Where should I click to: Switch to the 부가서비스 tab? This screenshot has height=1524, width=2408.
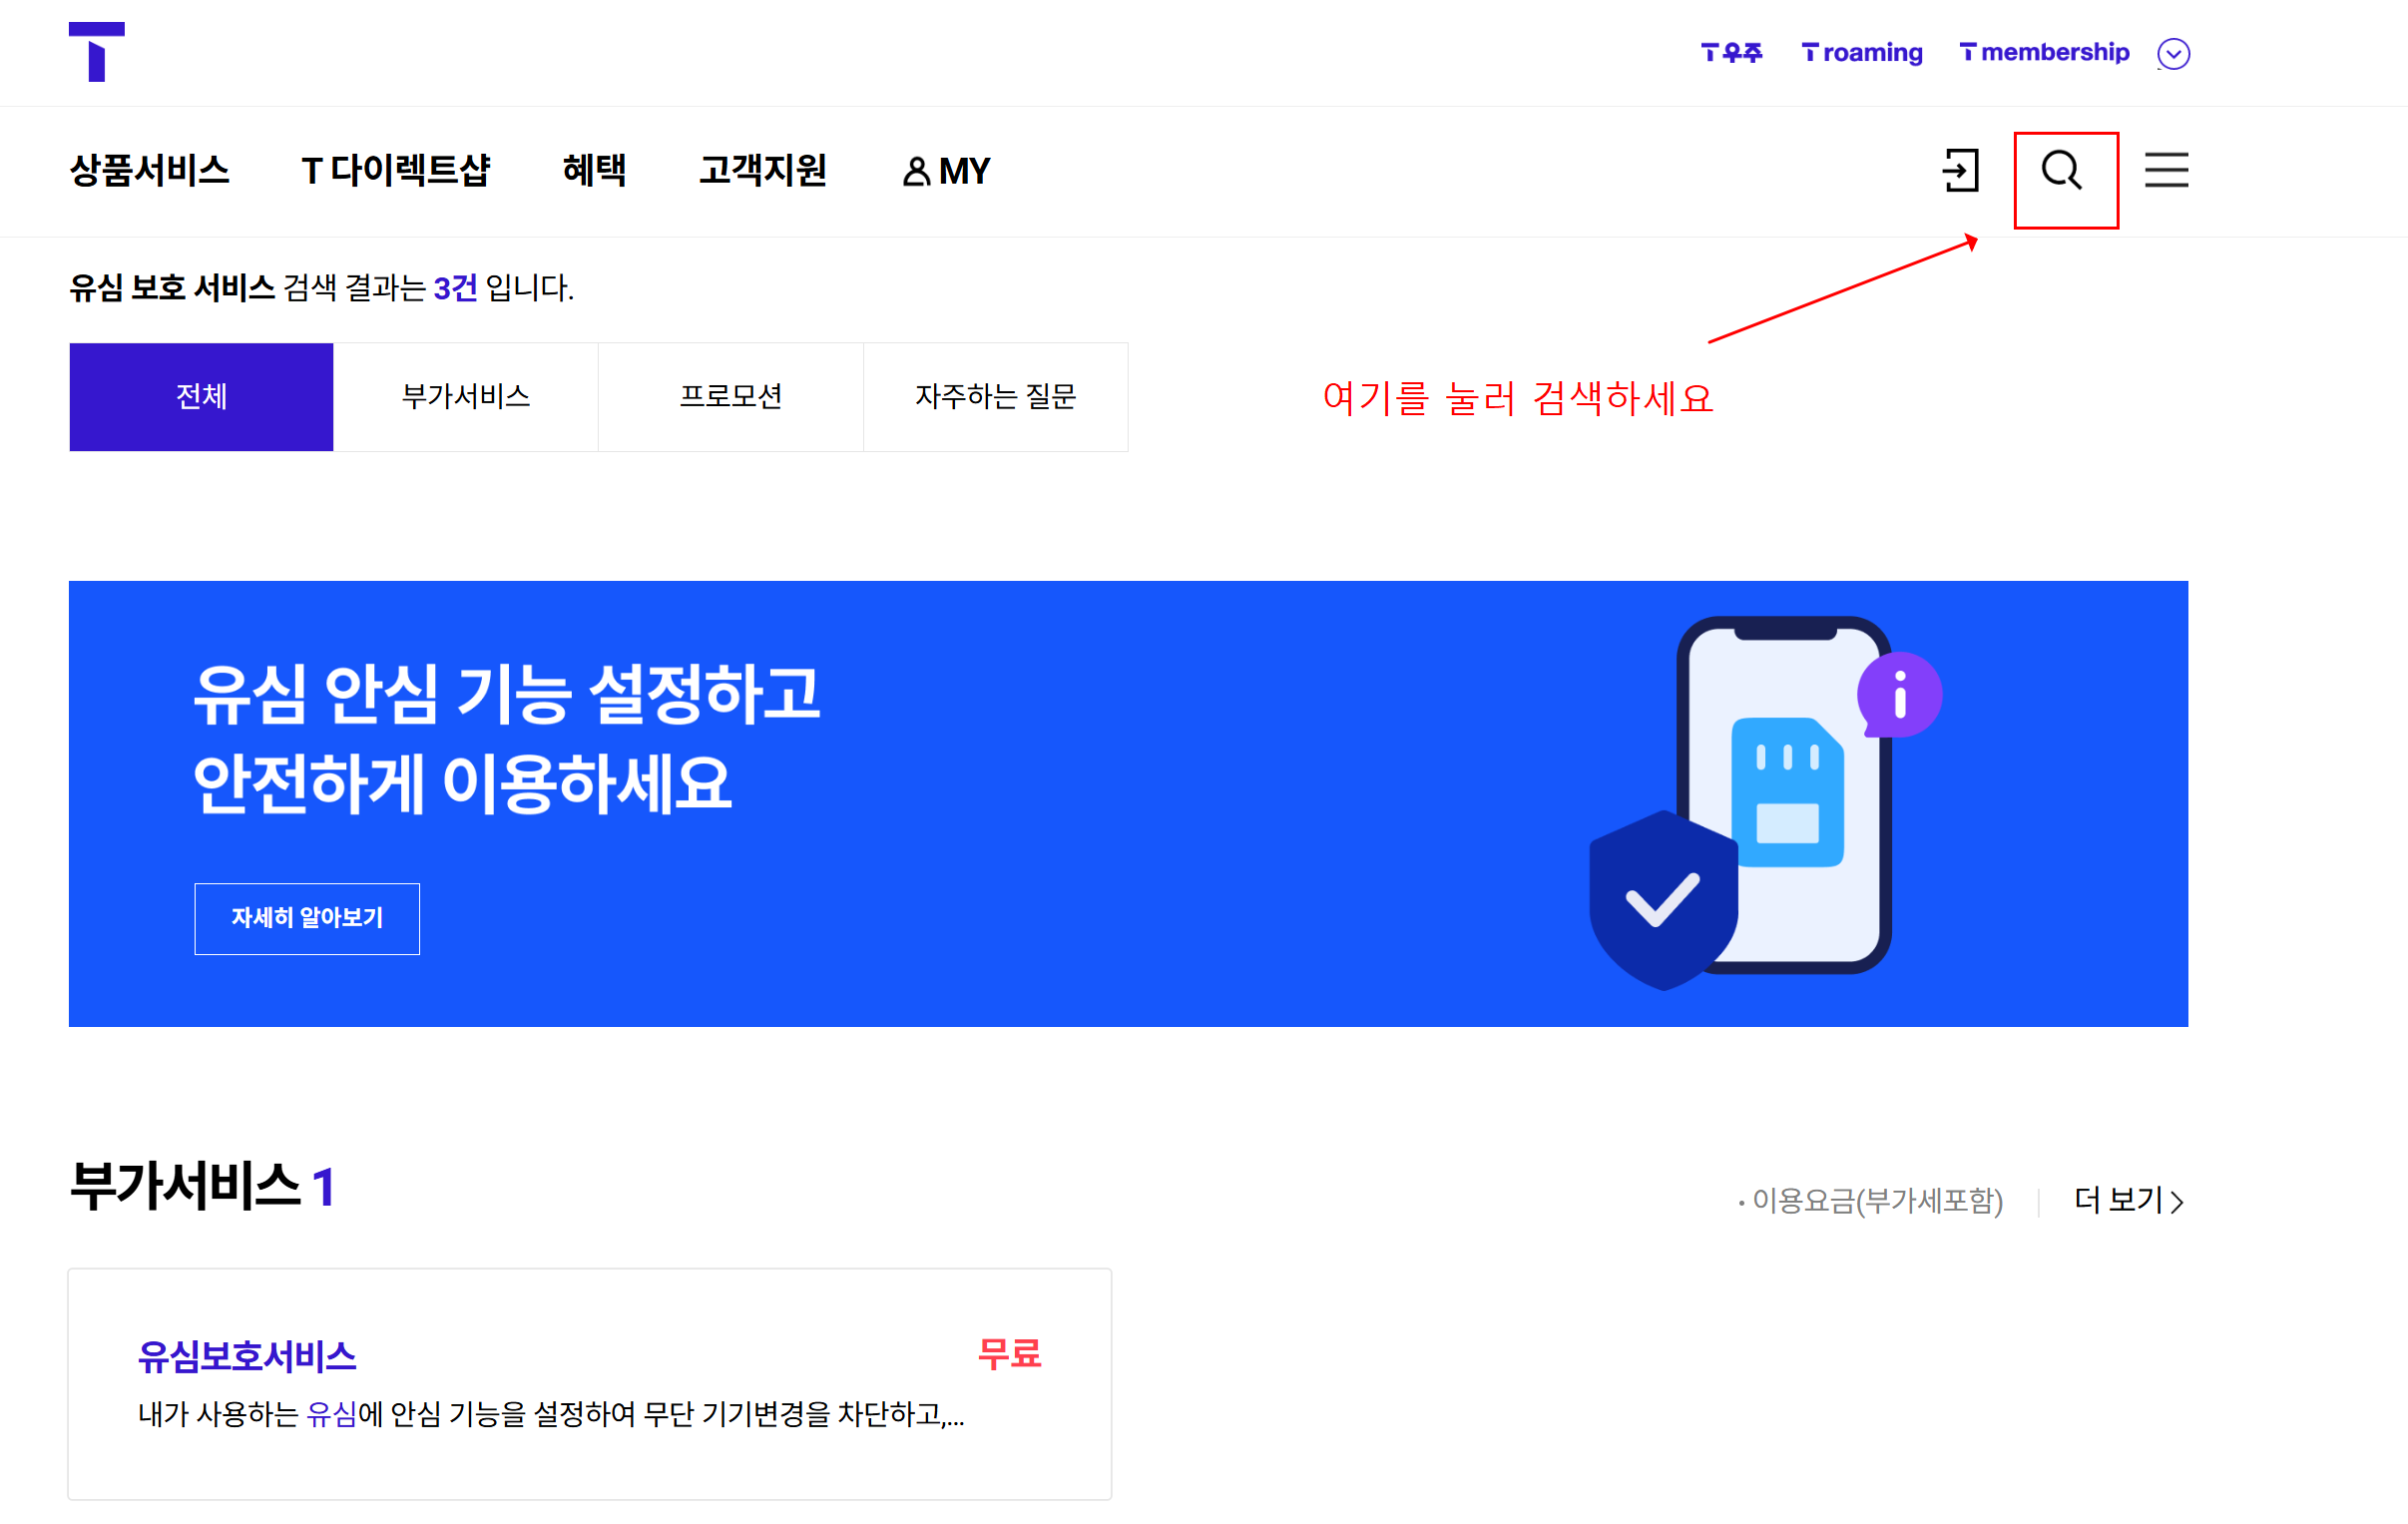pyautogui.click(x=466, y=397)
